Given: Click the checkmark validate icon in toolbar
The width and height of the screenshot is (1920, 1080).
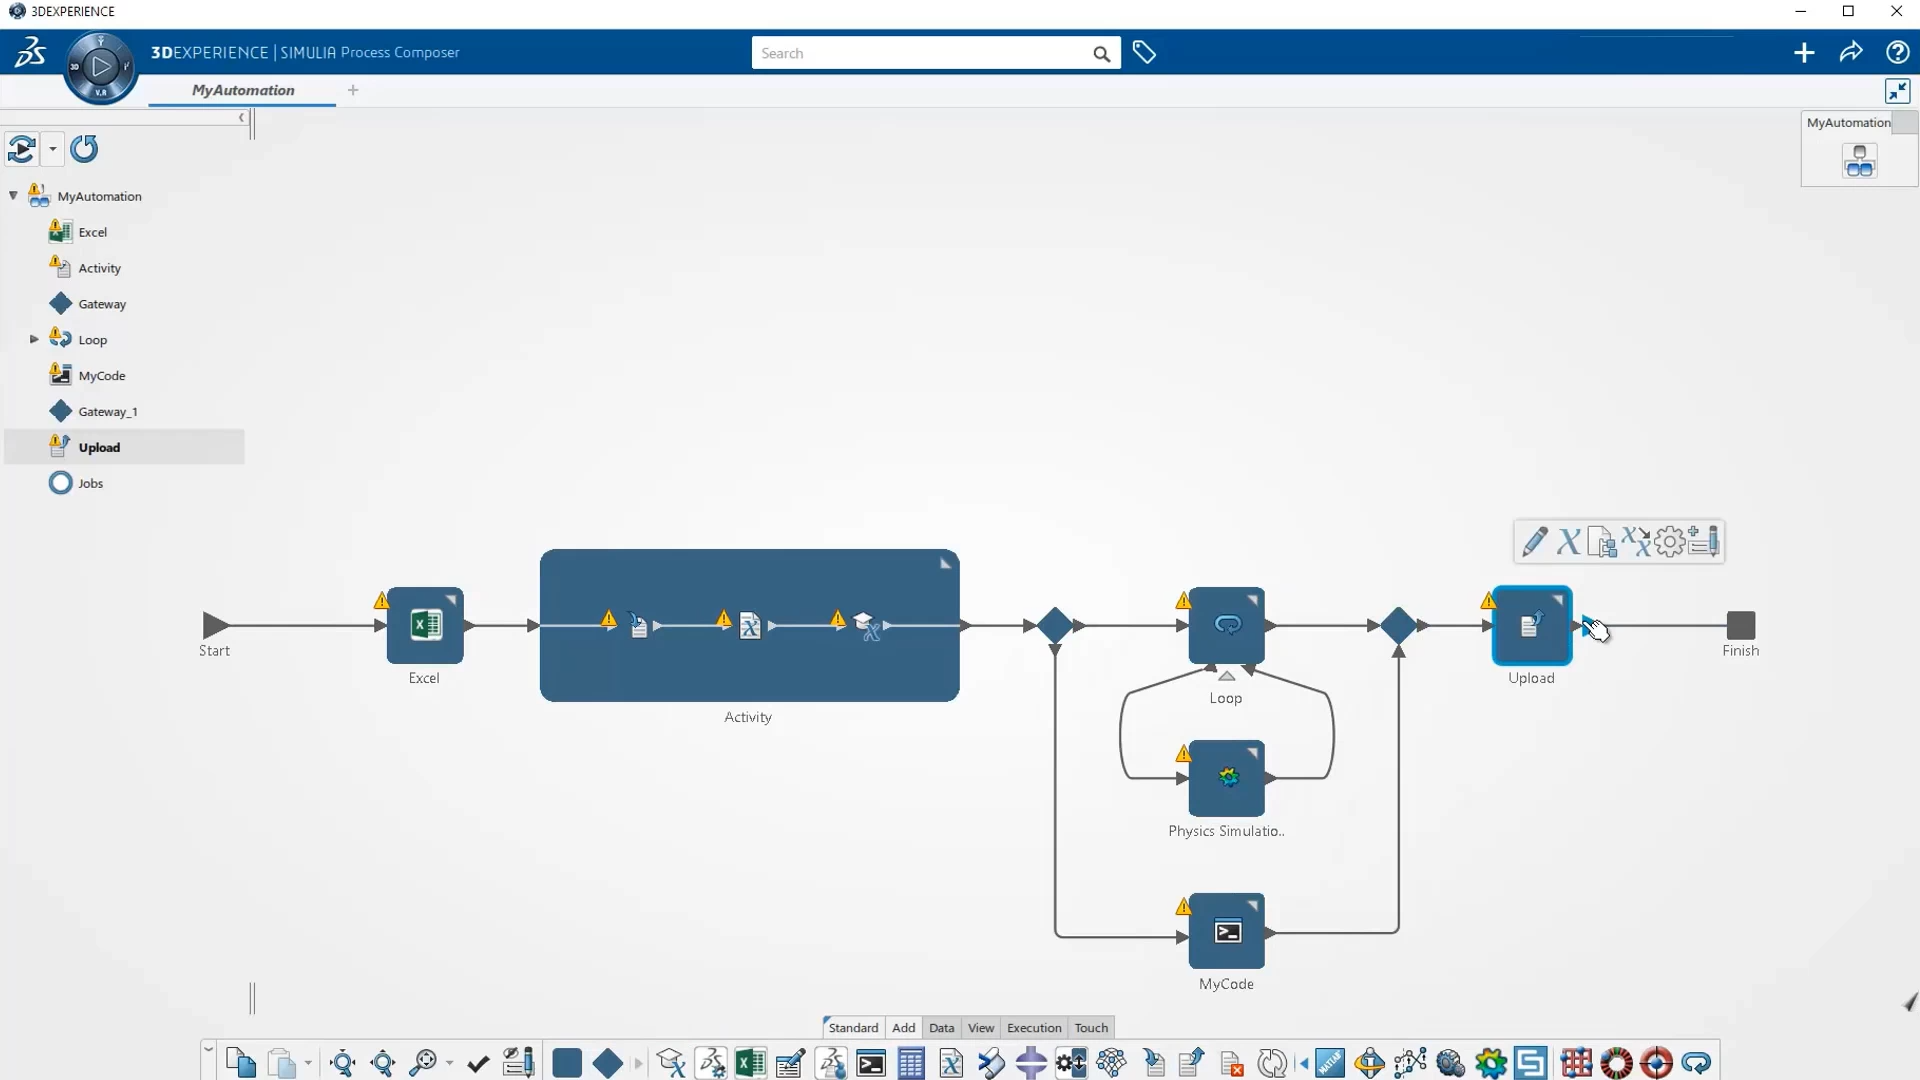Looking at the screenshot, I should [x=478, y=1063].
